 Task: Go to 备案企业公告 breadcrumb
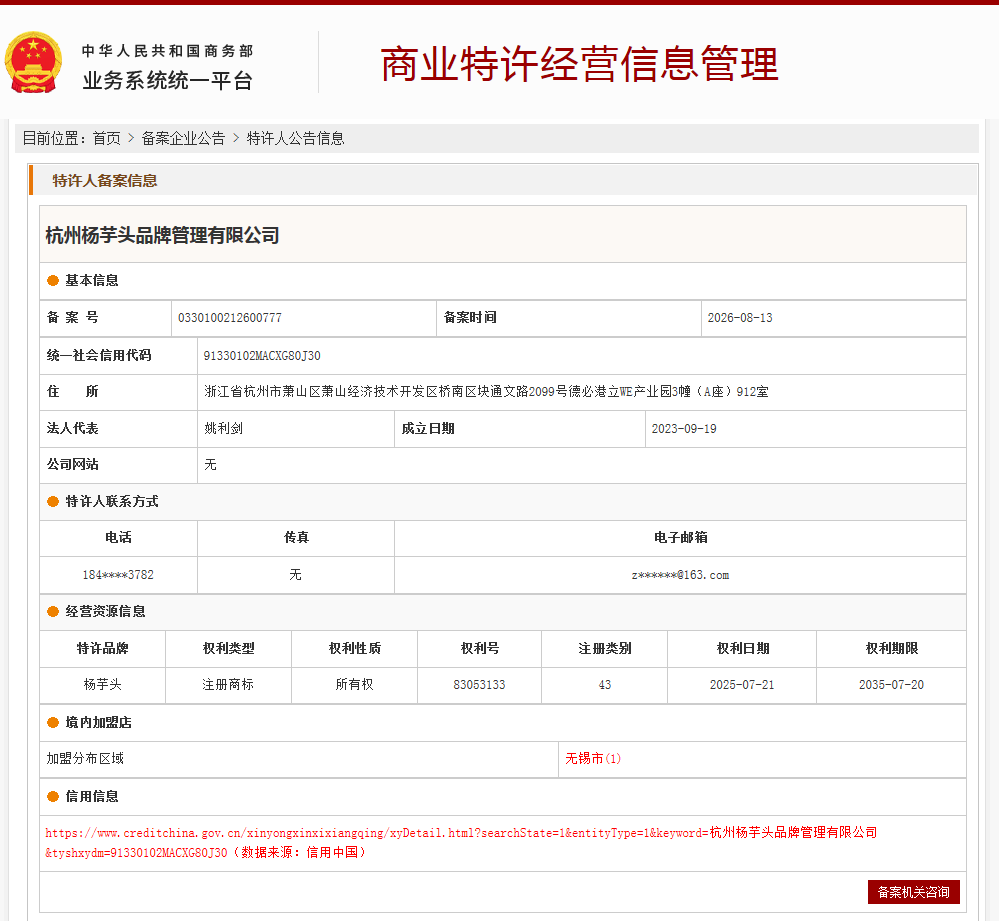coord(183,138)
